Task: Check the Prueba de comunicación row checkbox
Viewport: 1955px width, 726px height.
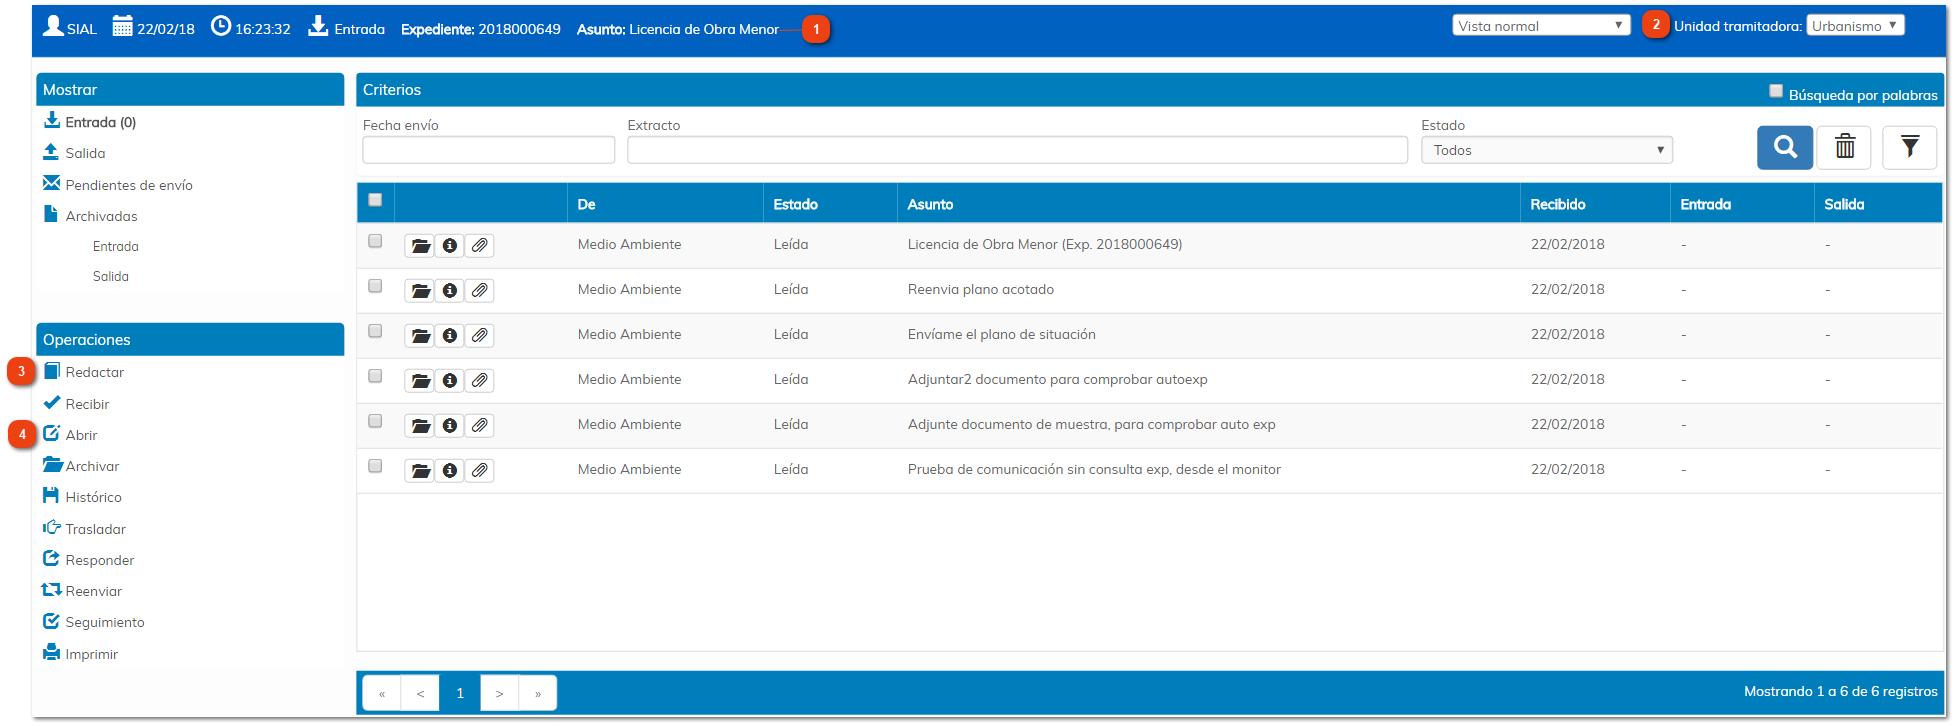Action: 375,466
